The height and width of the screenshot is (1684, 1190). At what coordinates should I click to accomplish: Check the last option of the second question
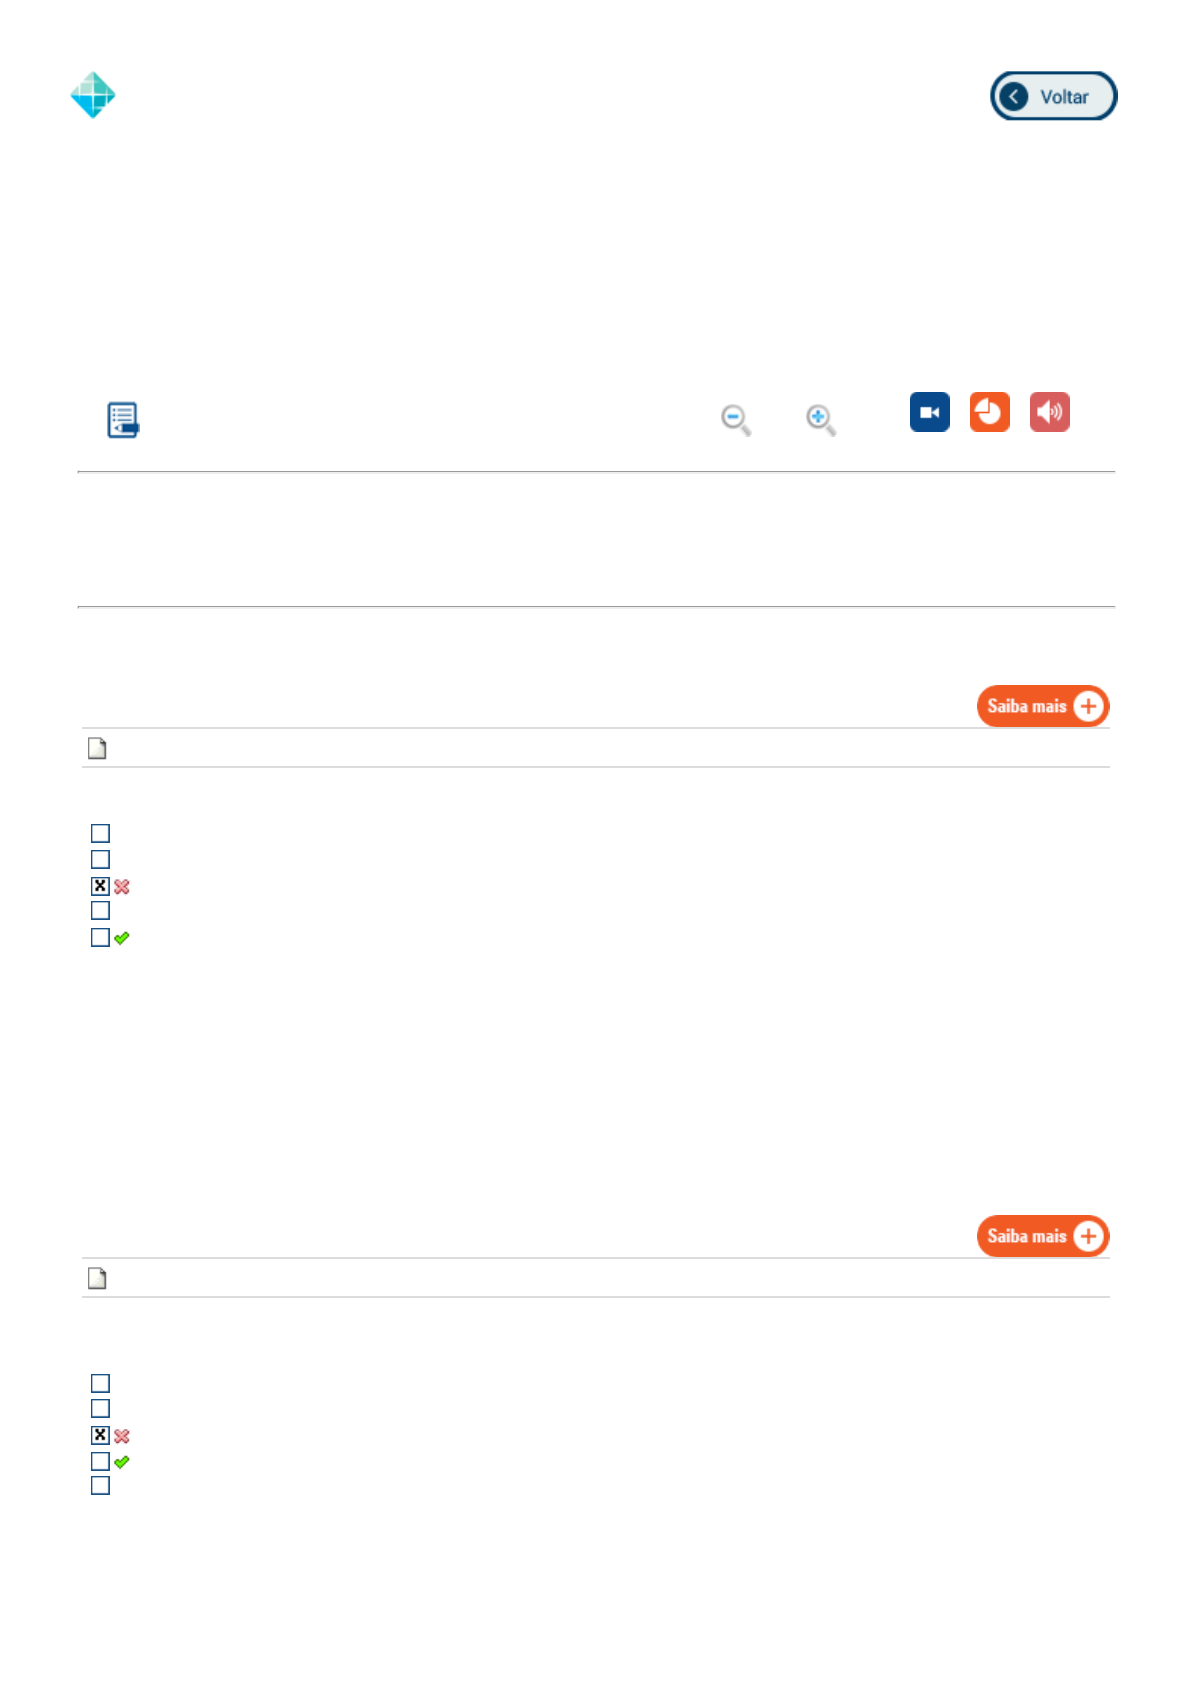(100, 1486)
